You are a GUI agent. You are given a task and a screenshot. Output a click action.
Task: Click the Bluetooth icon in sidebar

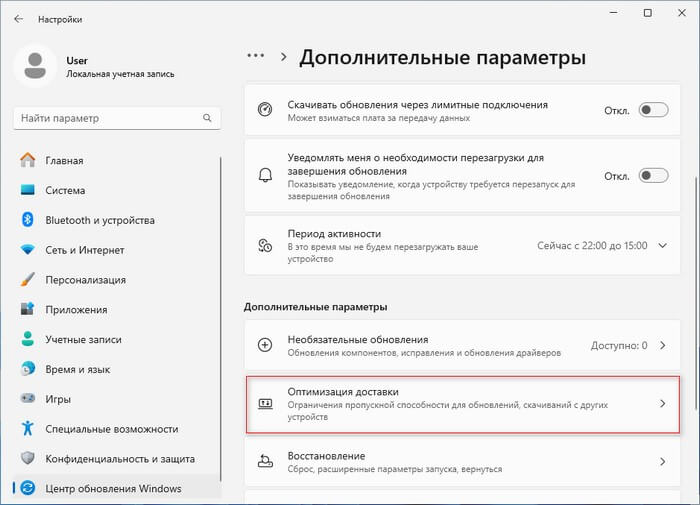point(28,220)
